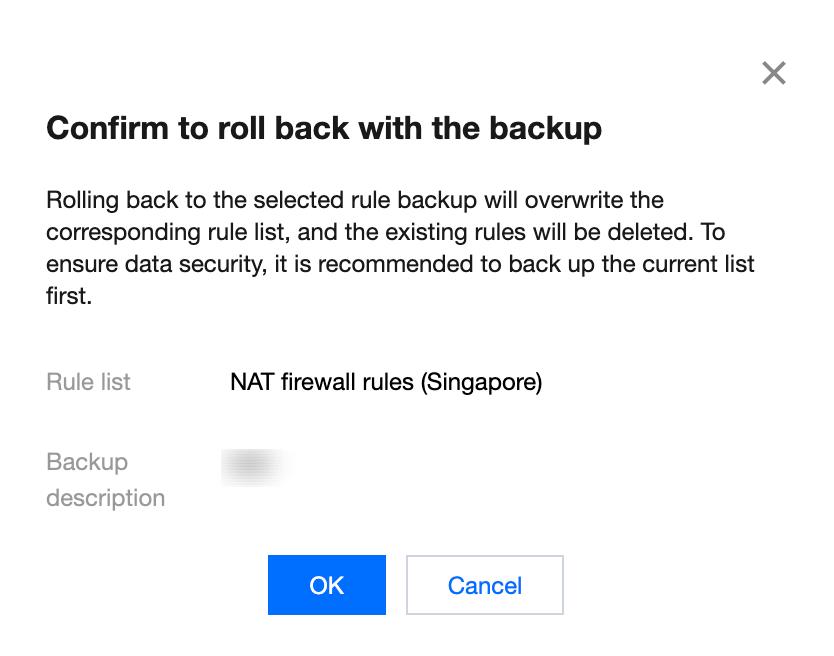Click the word 'description' under Backup

tap(105, 498)
